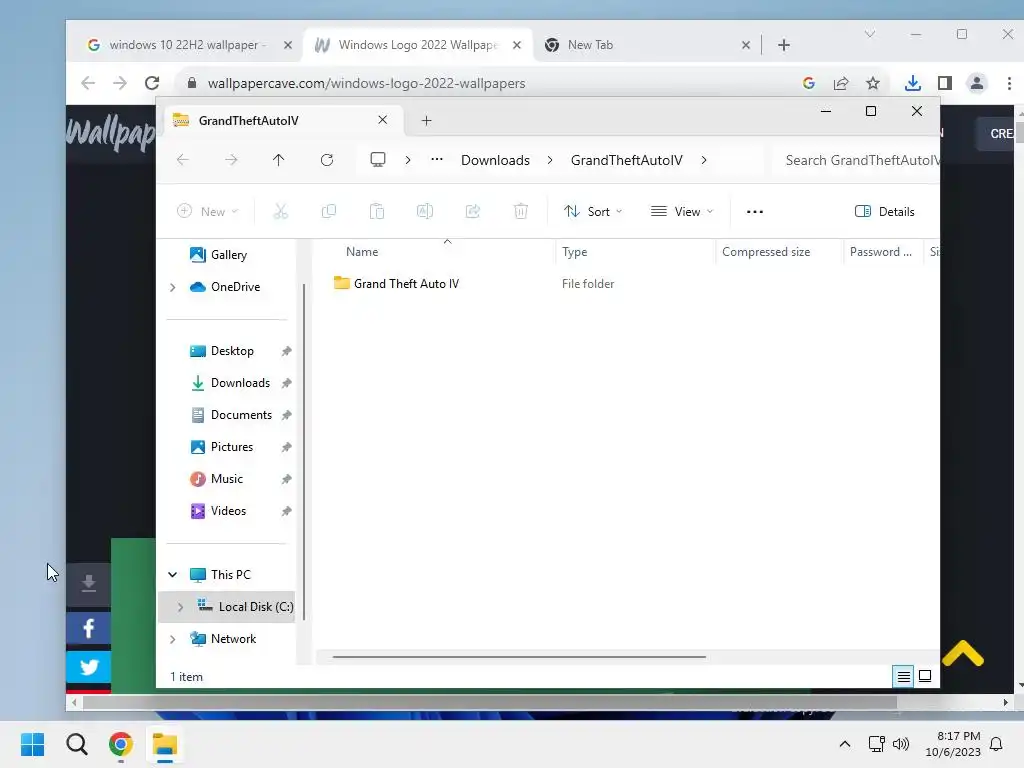Image resolution: width=1024 pixels, height=768 pixels.
Task: Click the PC monitor icon in address bar
Action: (x=377, y=160)
